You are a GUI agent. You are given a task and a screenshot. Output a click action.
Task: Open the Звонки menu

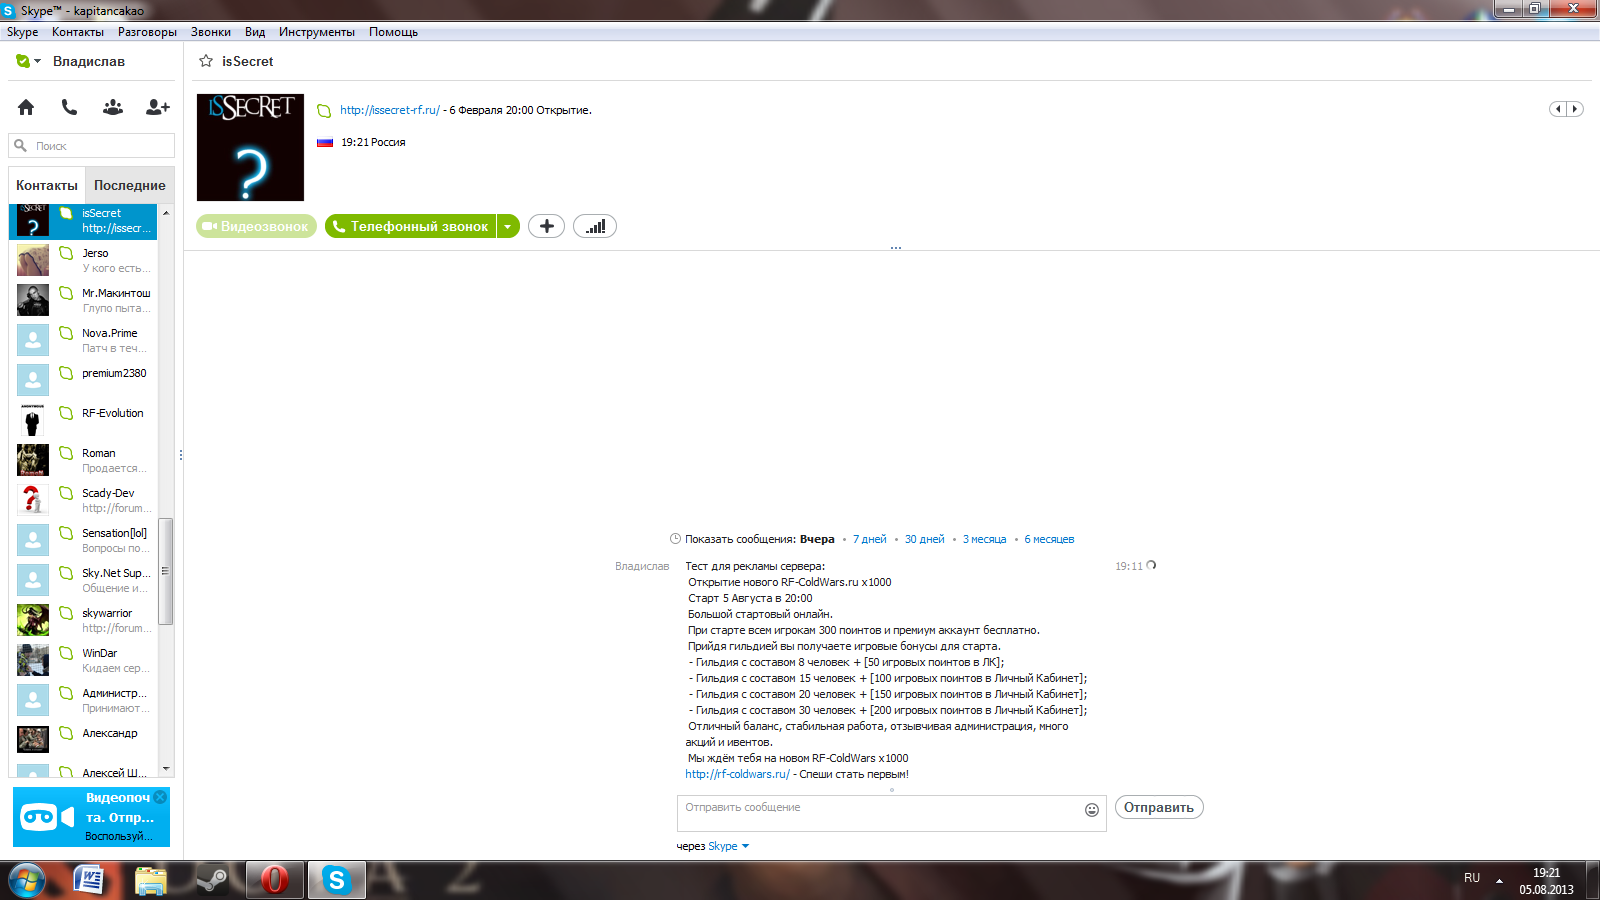tap(211, 32)
